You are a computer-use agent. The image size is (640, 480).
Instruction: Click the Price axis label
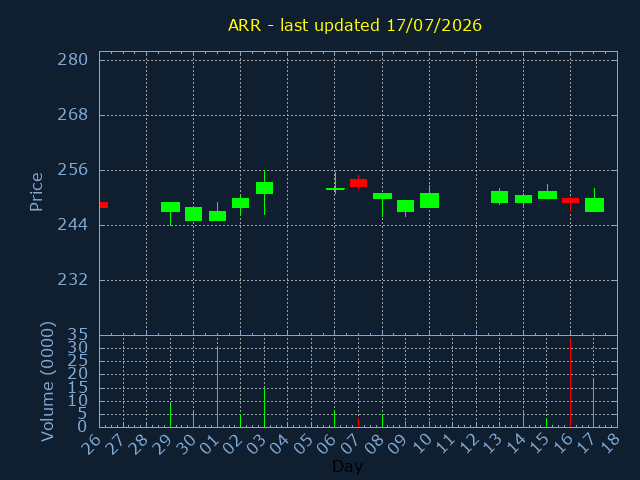coord(36,192)
